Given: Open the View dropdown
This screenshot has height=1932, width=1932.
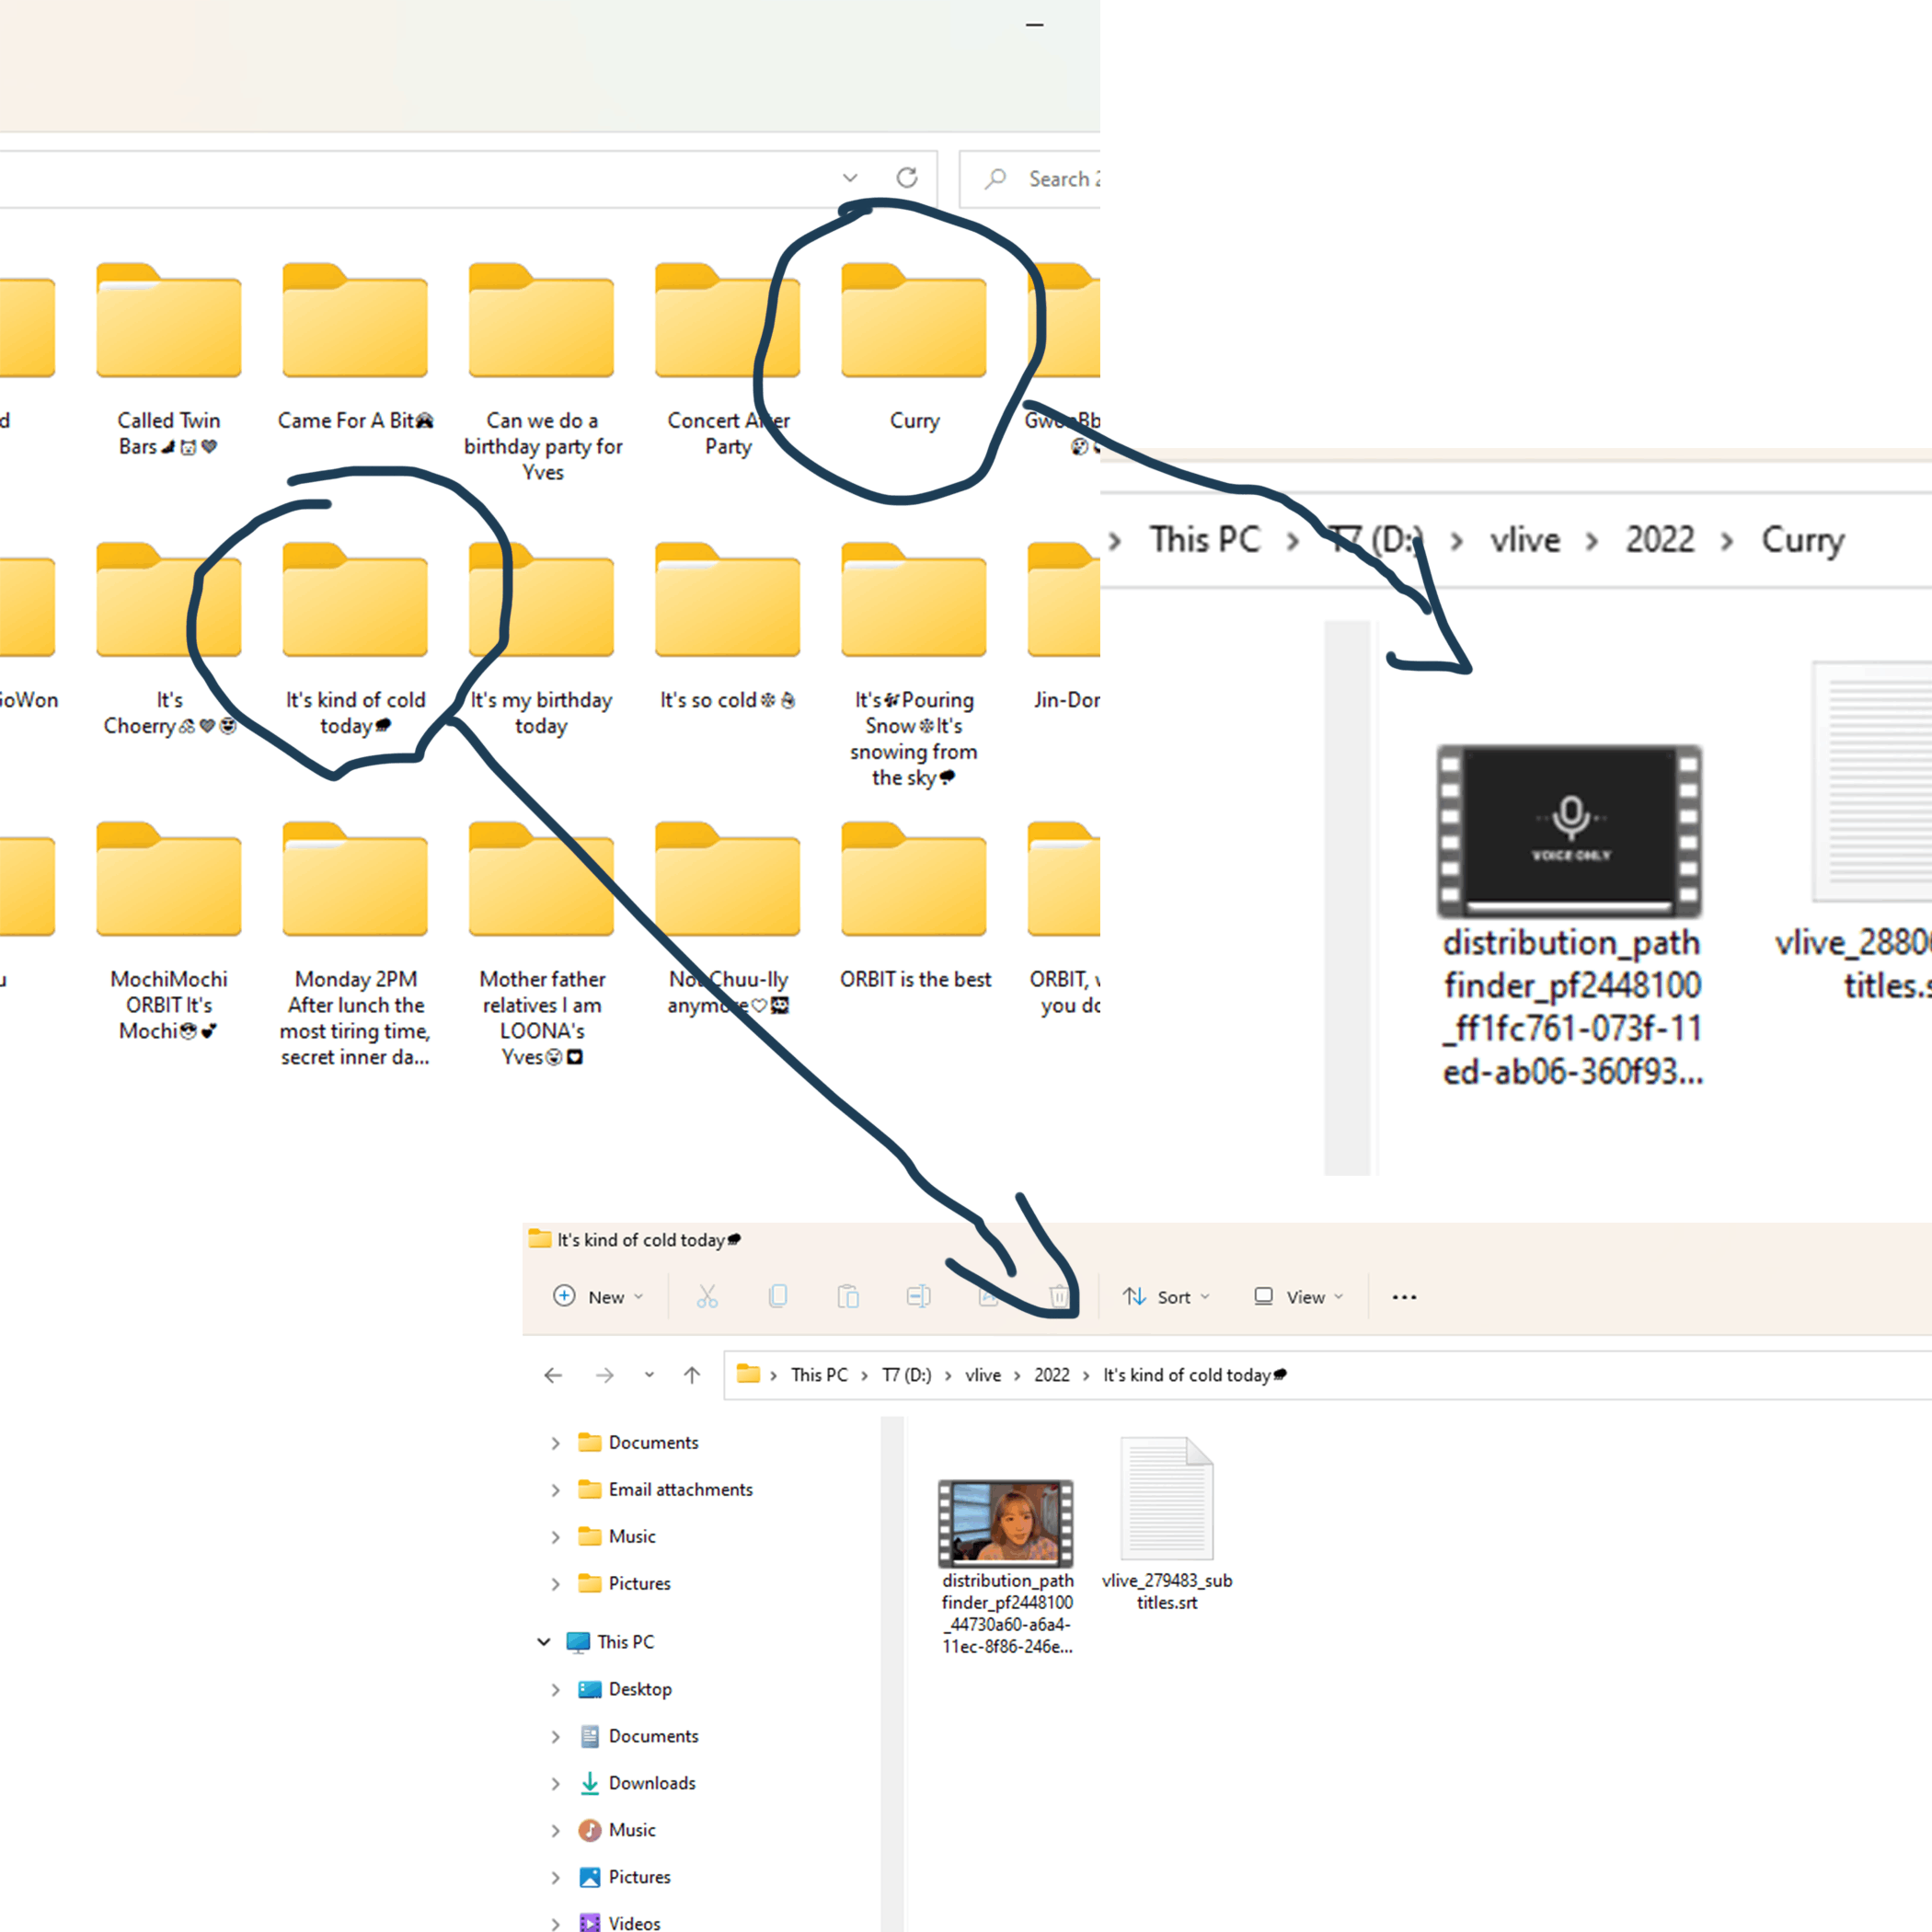Looking at the screenshot, I should click(1299, 1297).
